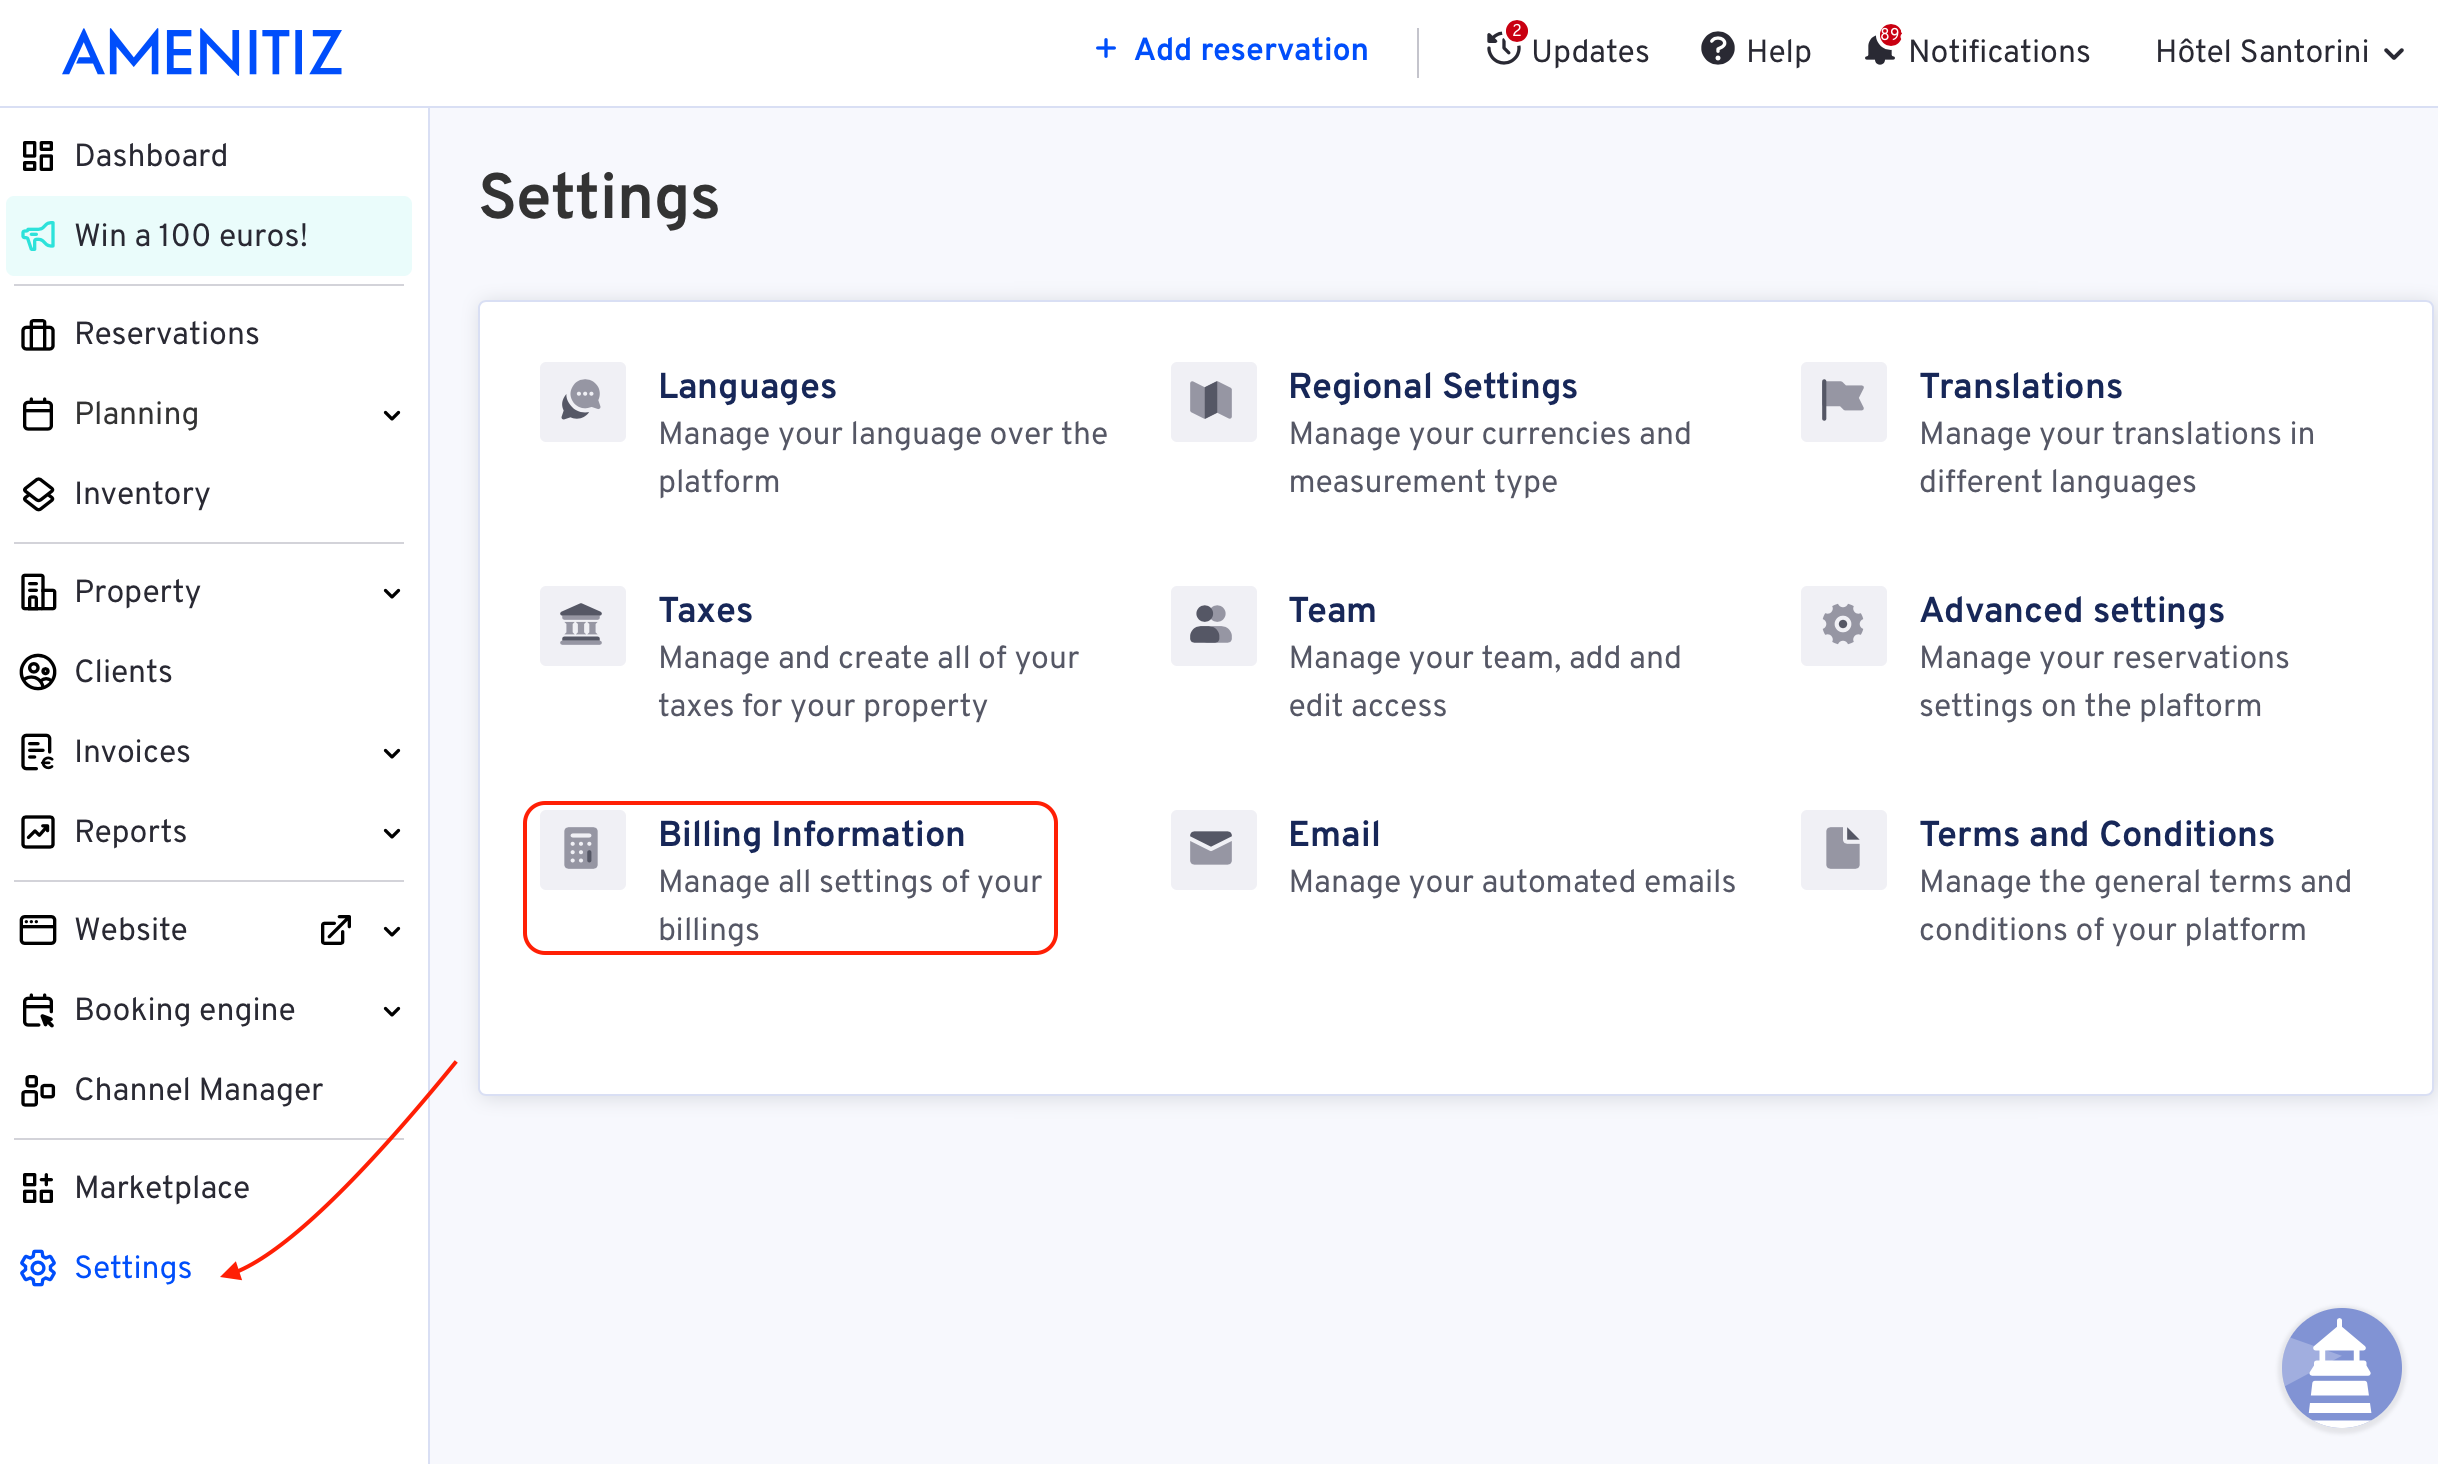Click the Win a 100 euros! label
The height and width of the screenshot is (1464, 2438).
pos(191,236)
